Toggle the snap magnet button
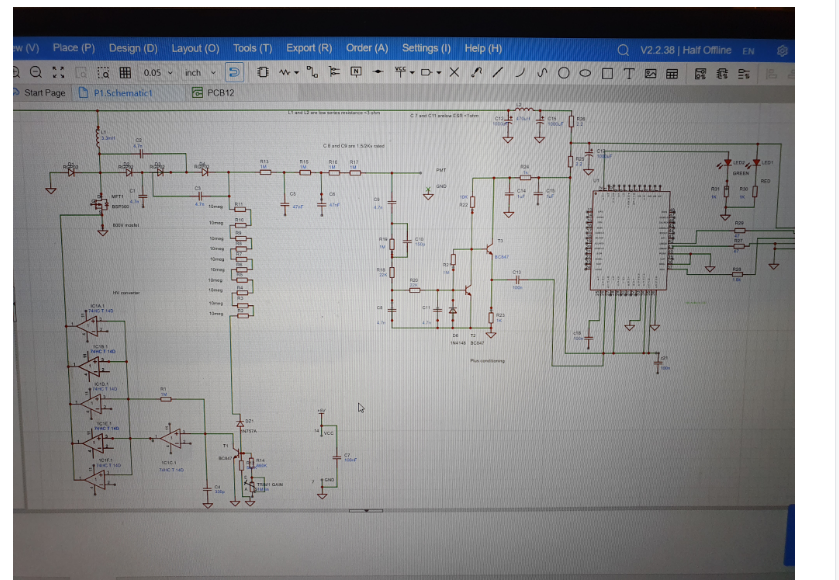The image size is (839, 580). click(234, 72)
